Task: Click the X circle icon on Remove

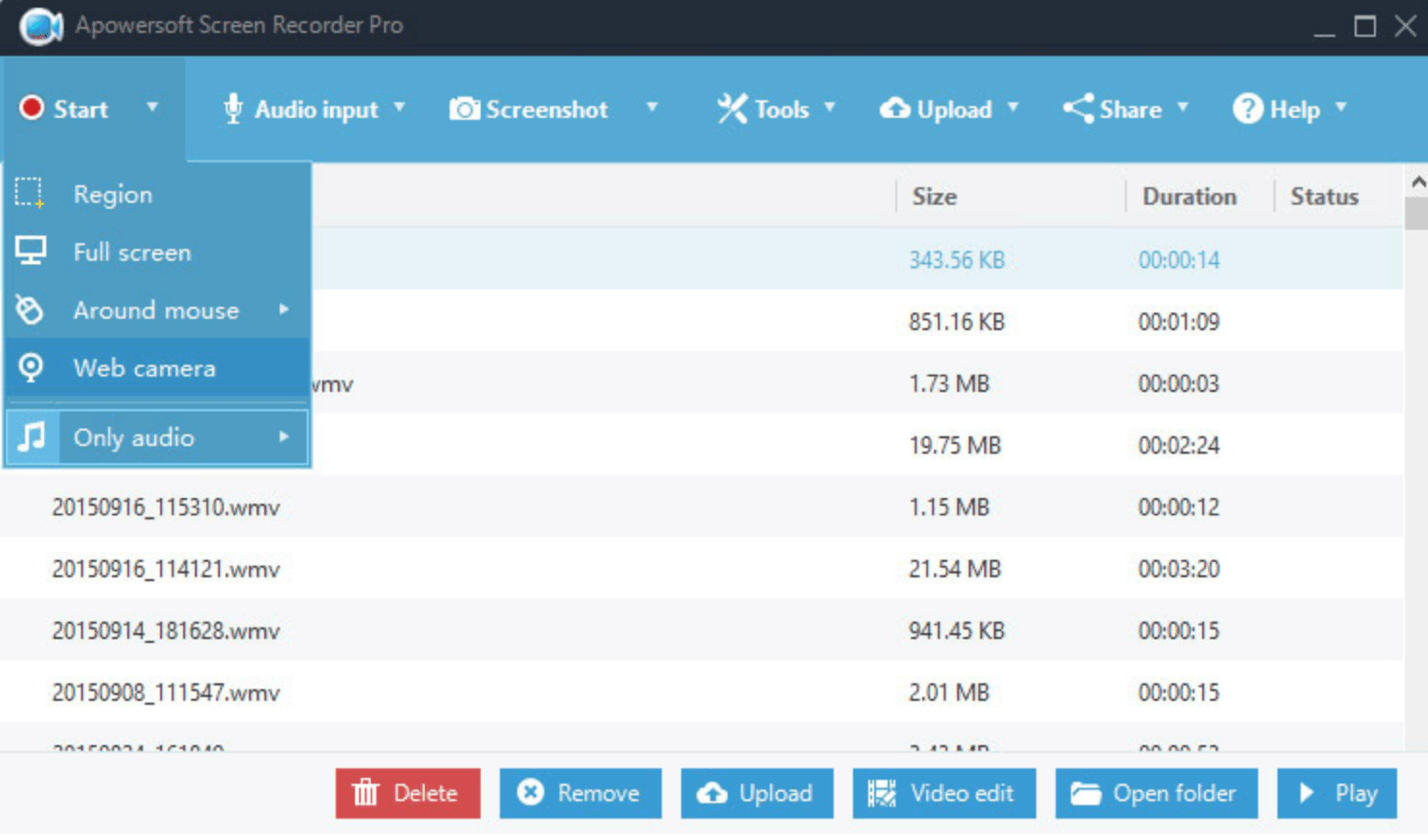Action: 530,793
